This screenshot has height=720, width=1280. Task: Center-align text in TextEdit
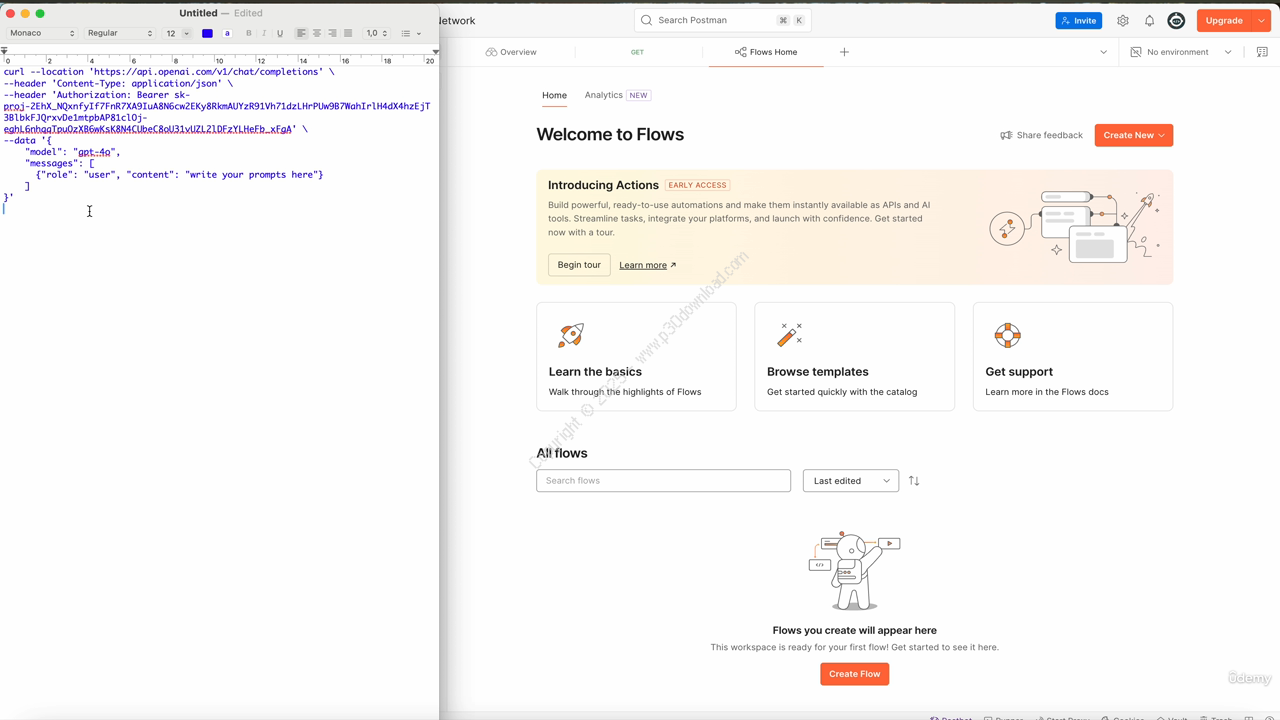tap(317, 33)
